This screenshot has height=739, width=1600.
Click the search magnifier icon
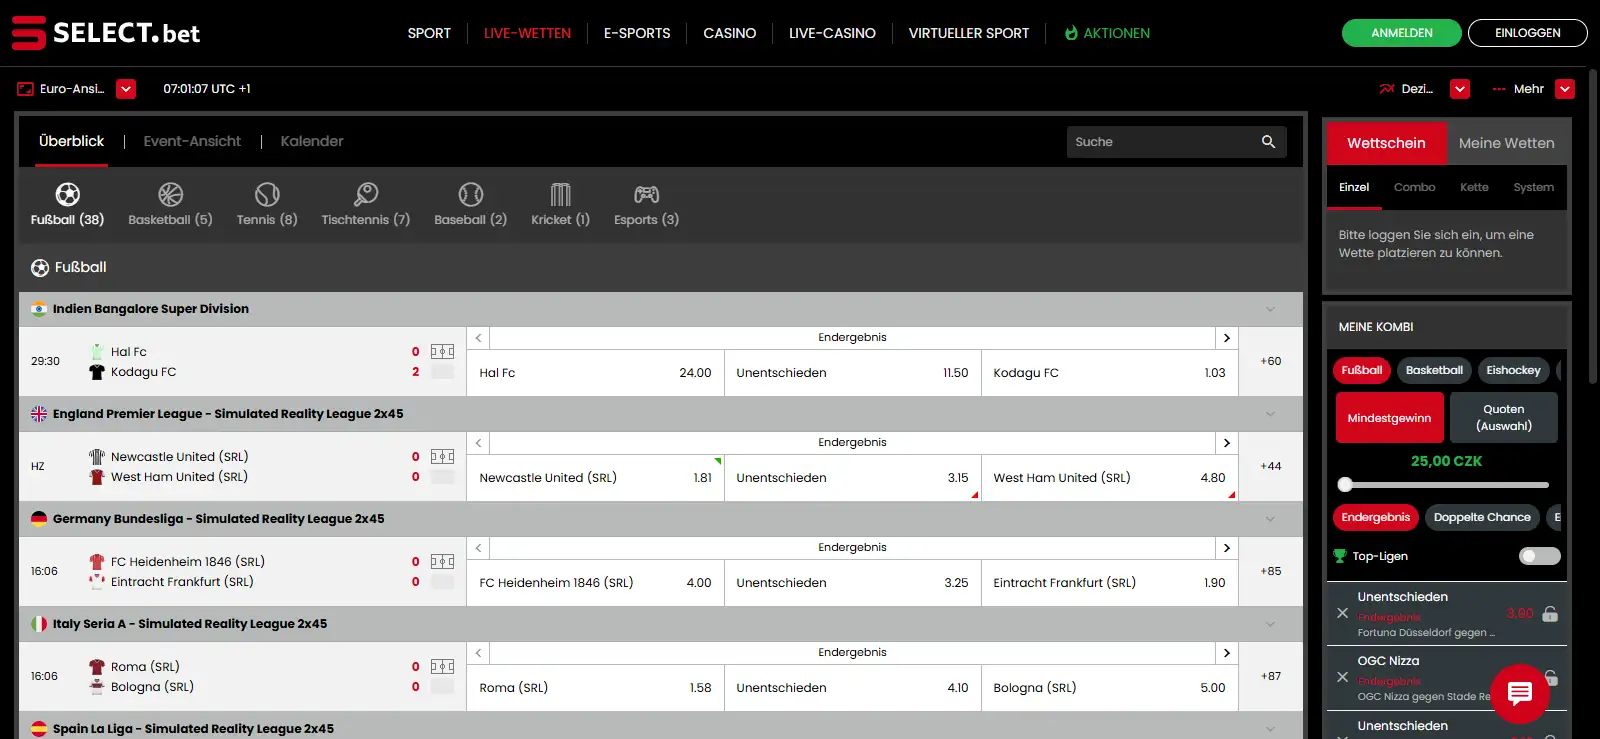(1268, 142)
